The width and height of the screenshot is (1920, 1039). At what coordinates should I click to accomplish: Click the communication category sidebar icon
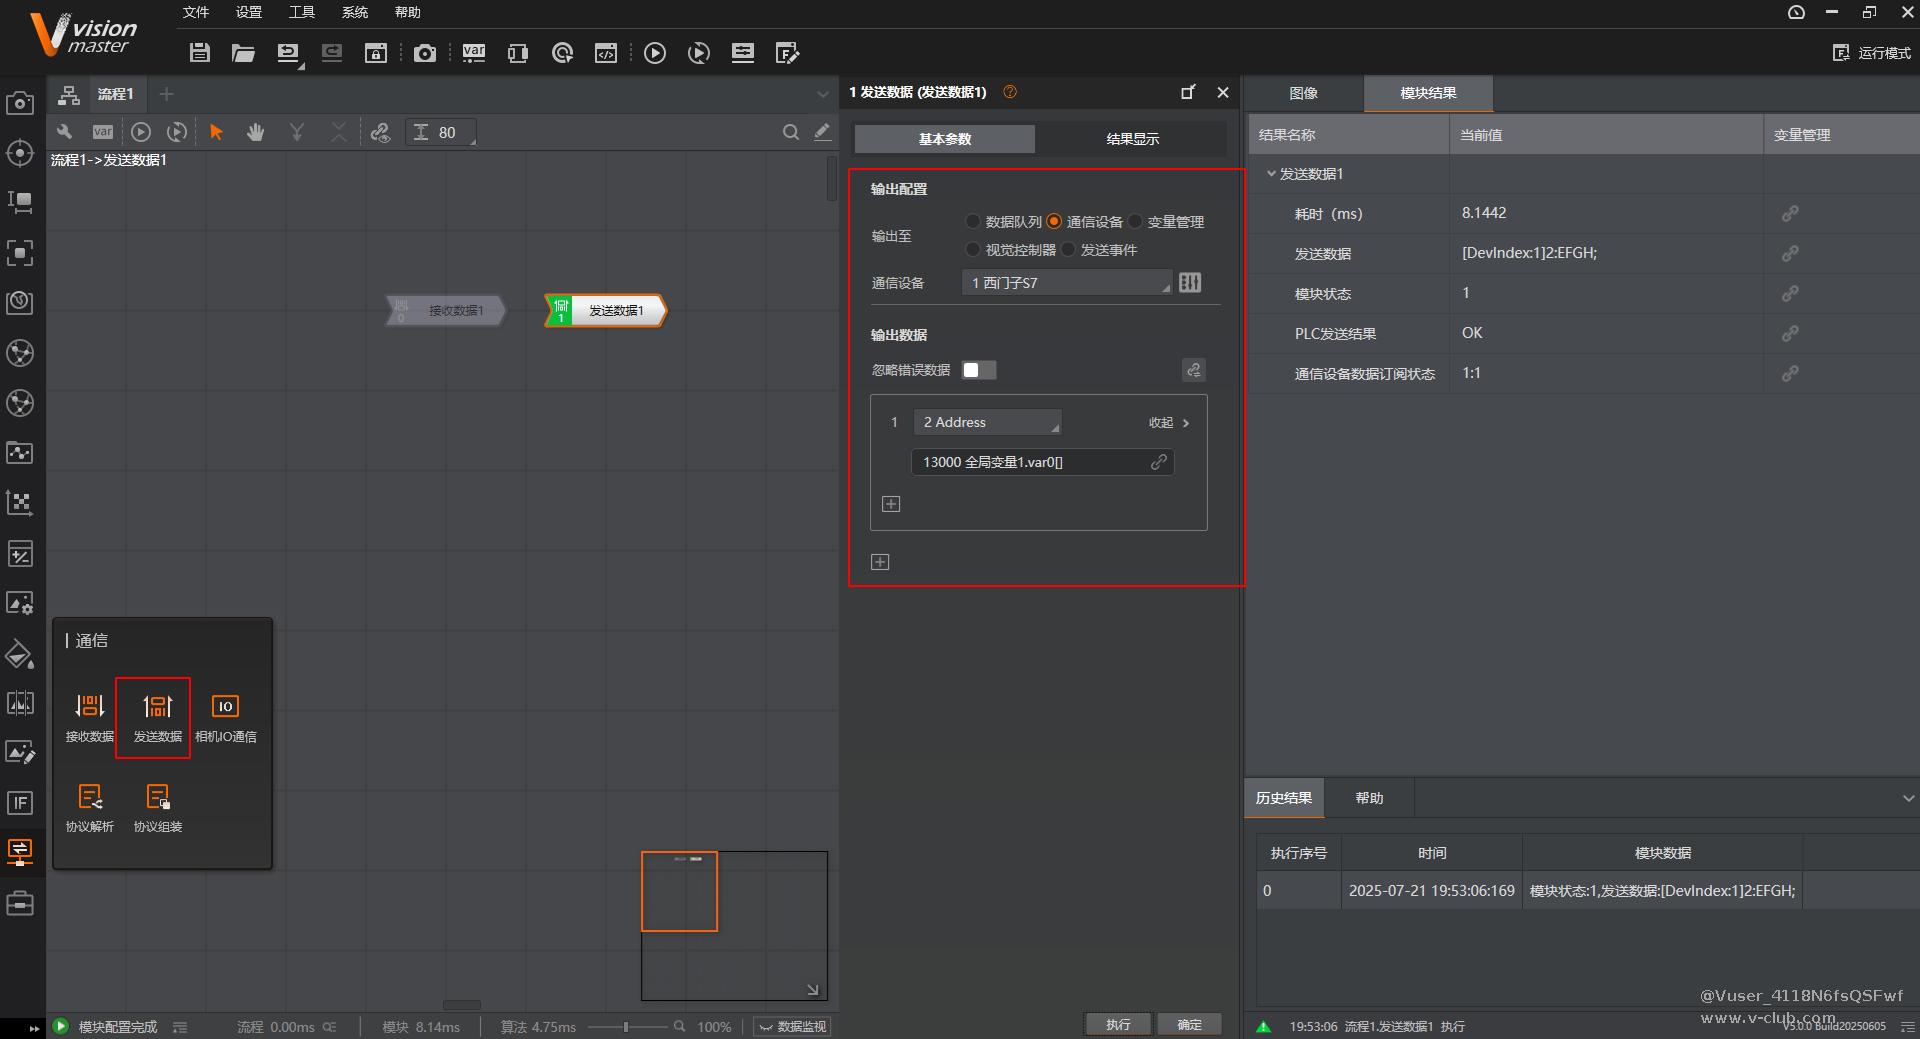[x=20, y=852]
